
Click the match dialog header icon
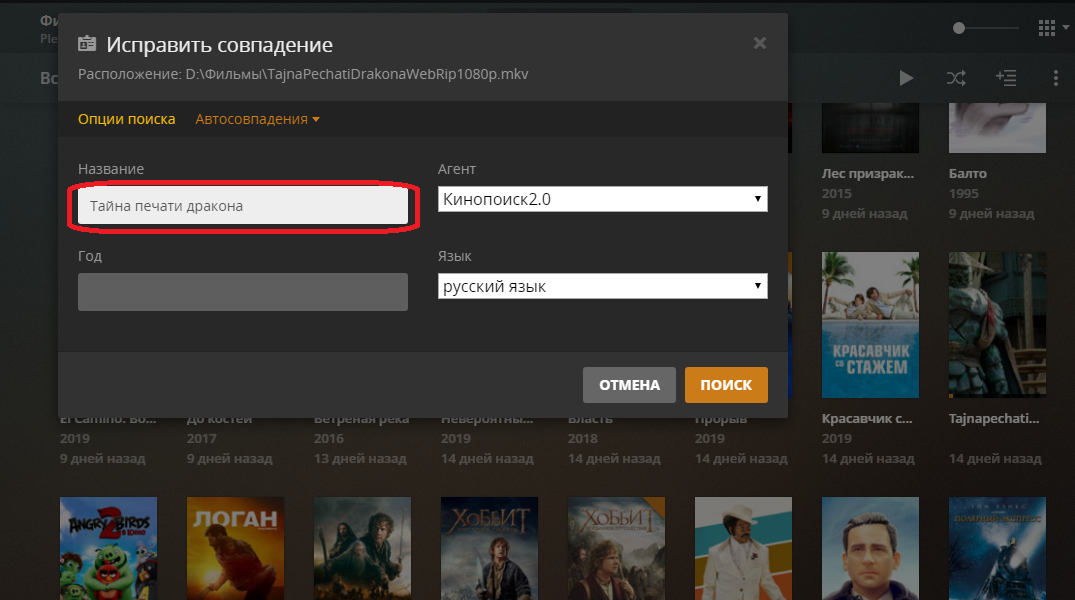click(x=88, y=44)
